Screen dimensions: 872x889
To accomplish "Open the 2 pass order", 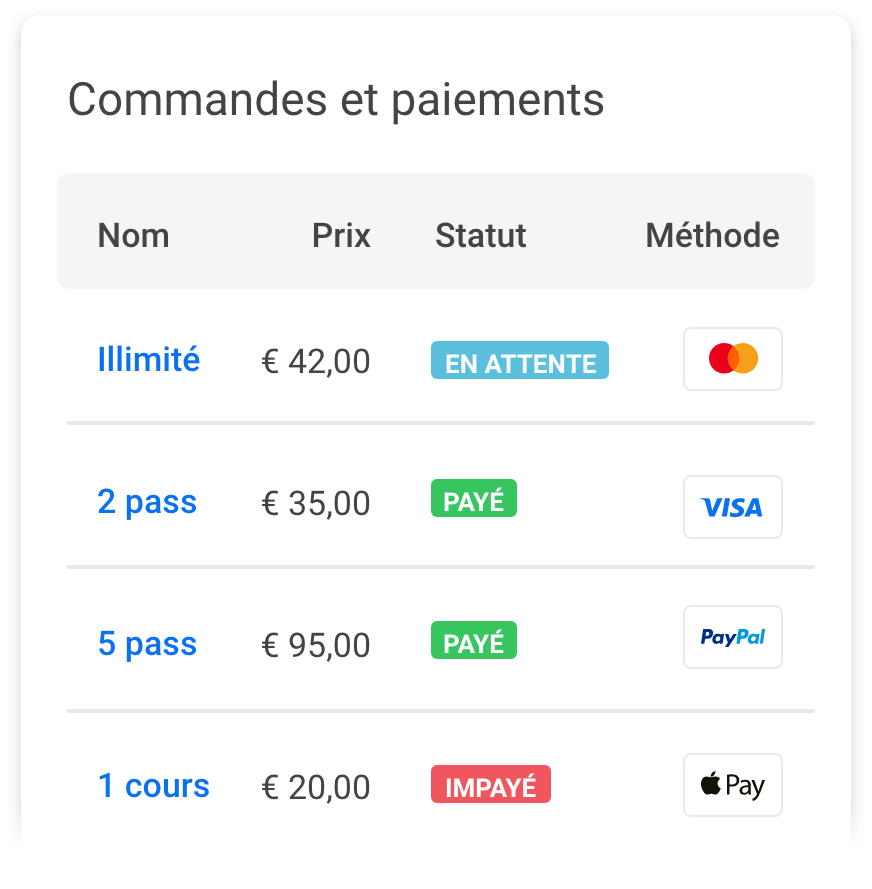I will (x=147, y=501).
